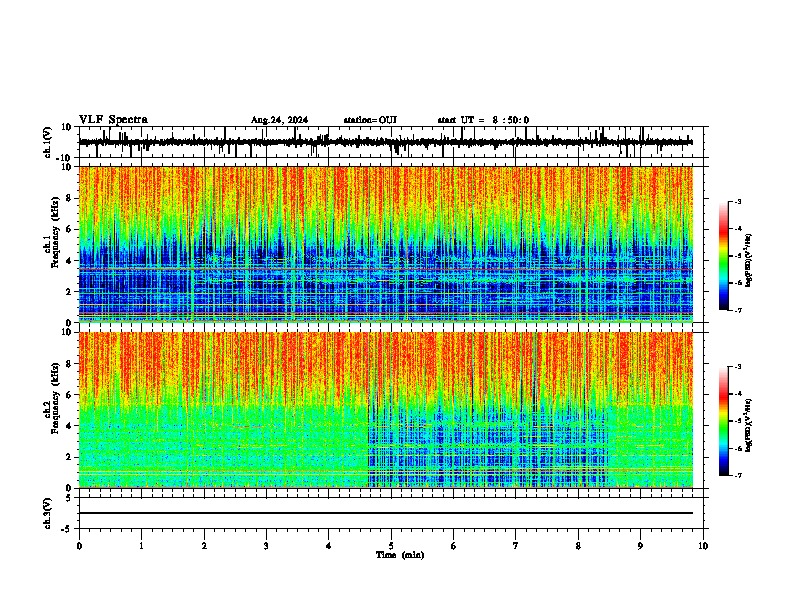
Task: Click the "-7" tick on the ch.2 colorbar
Action: point(738,475)
